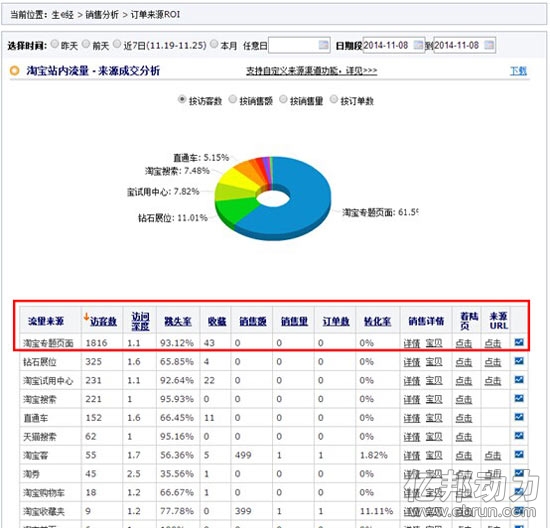Select 按销售额 chart option
Viewport: 550px width, 528px height.
tap(233, 99)
